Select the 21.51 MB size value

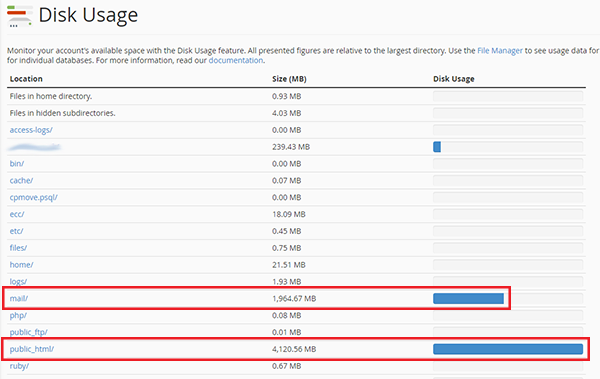tap(289, 265)
